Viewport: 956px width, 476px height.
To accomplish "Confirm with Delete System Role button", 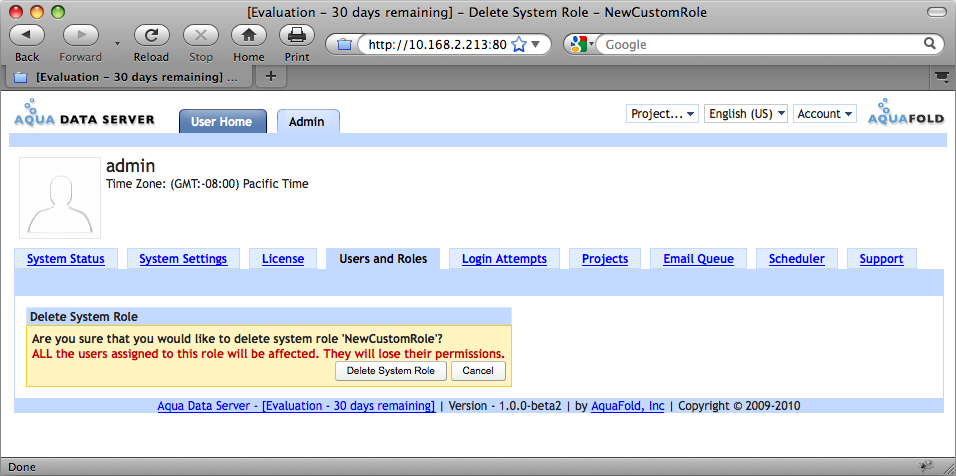I will coord(391,371).
